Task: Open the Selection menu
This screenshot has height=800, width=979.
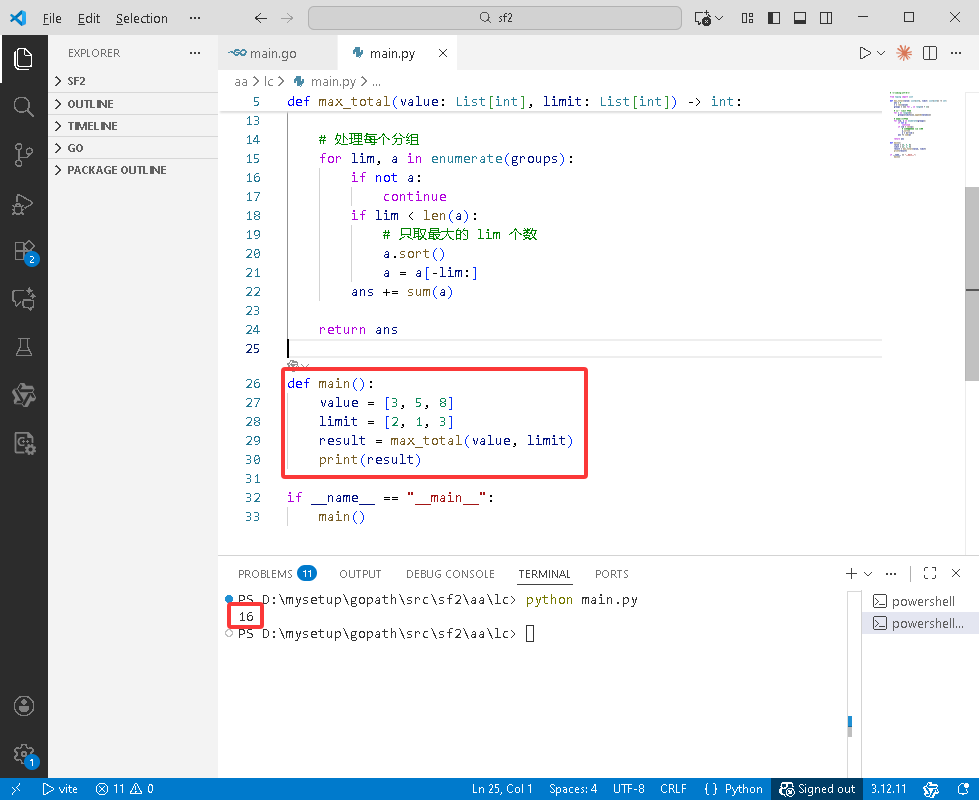Action: [142, 18]
